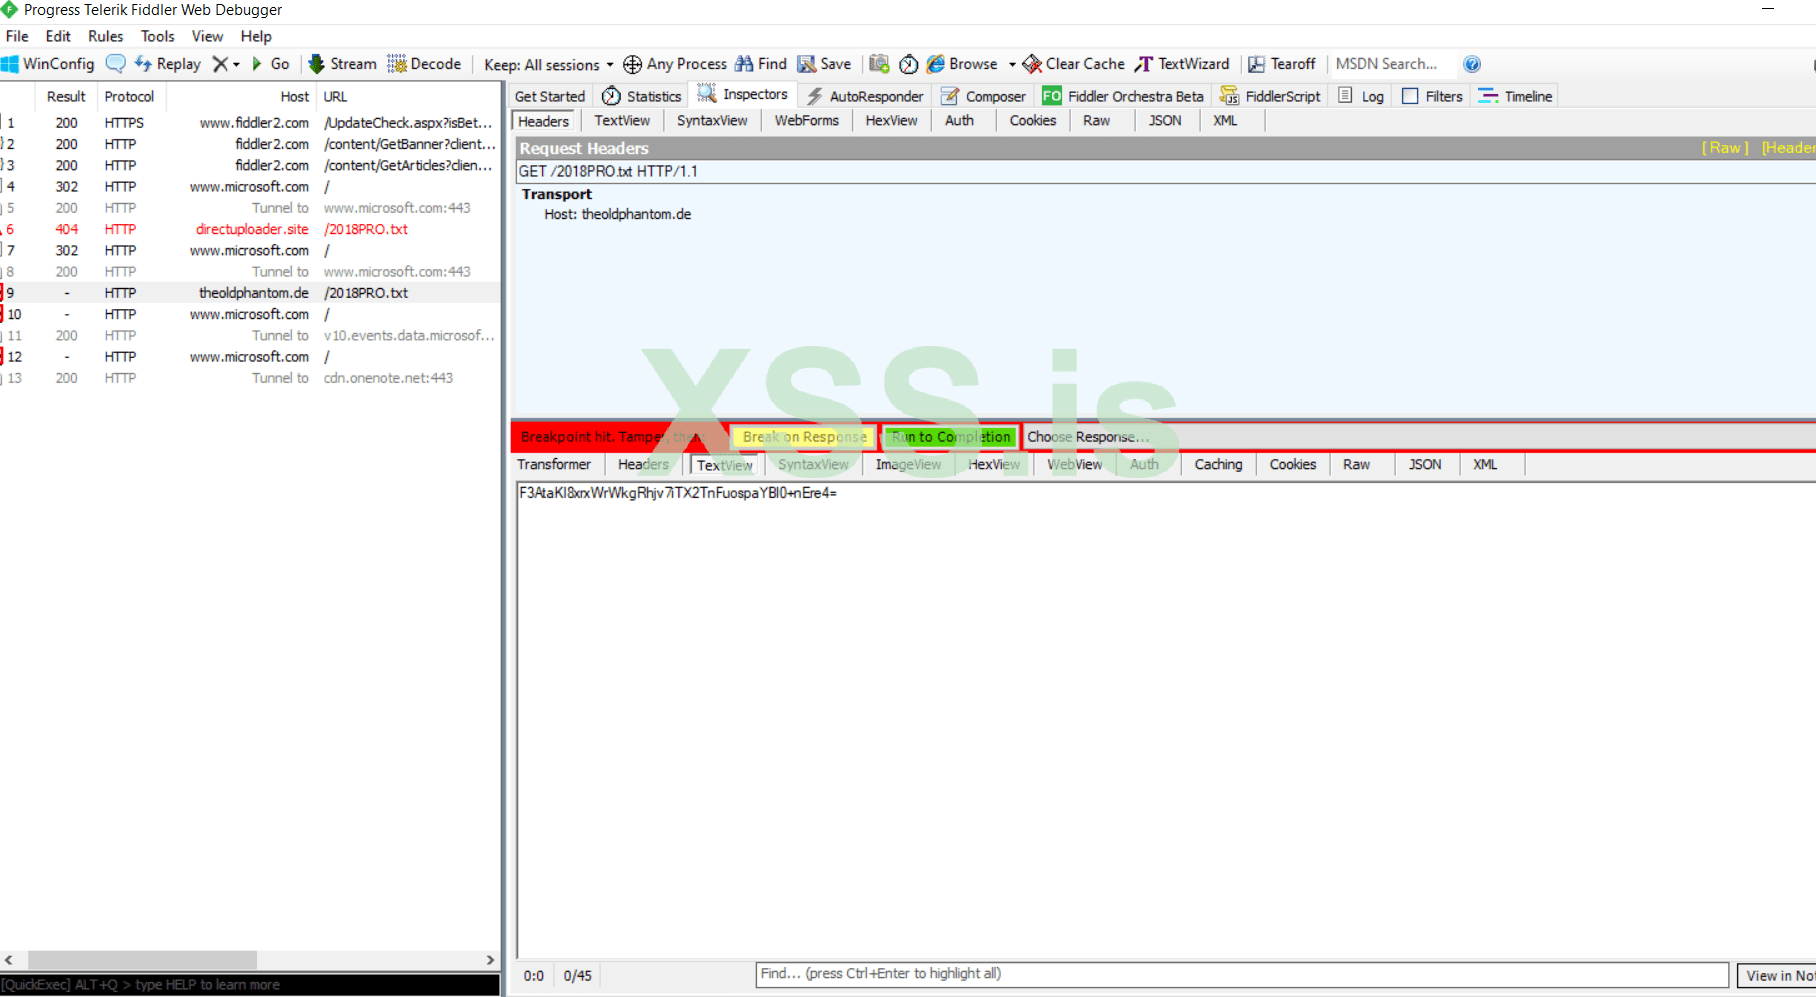Select session 9 theoldphantom.de row
The image size is (1816, 997).
pyautogui.click(x=250, y=293)
